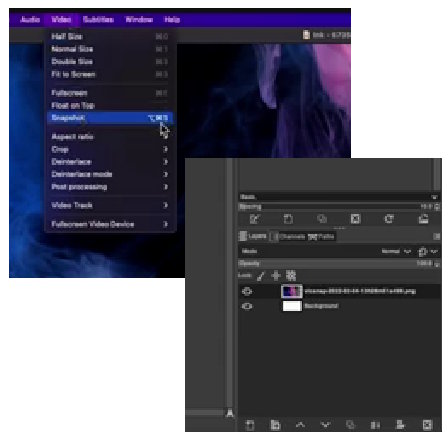Viewport: 448px width, 446px height.
Task: Click the raise layer arrow icon
Action: (300, 425)
